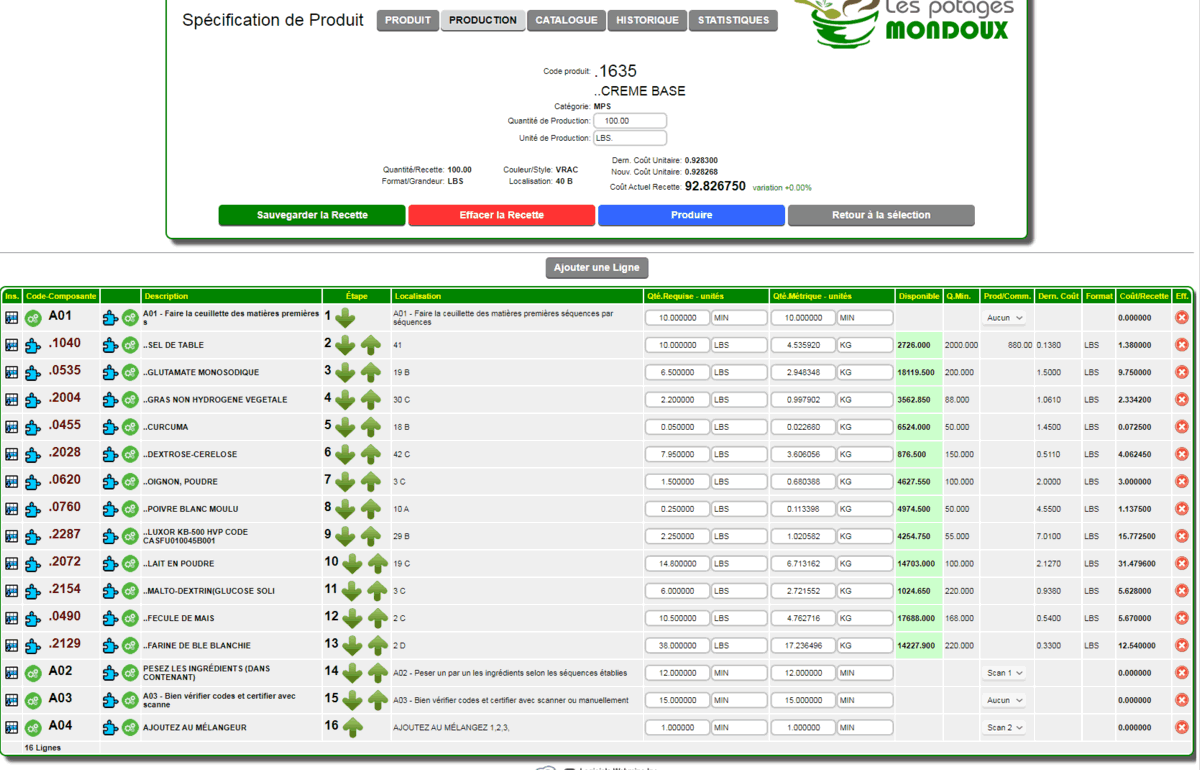Click component code .2129

[65, 644]
